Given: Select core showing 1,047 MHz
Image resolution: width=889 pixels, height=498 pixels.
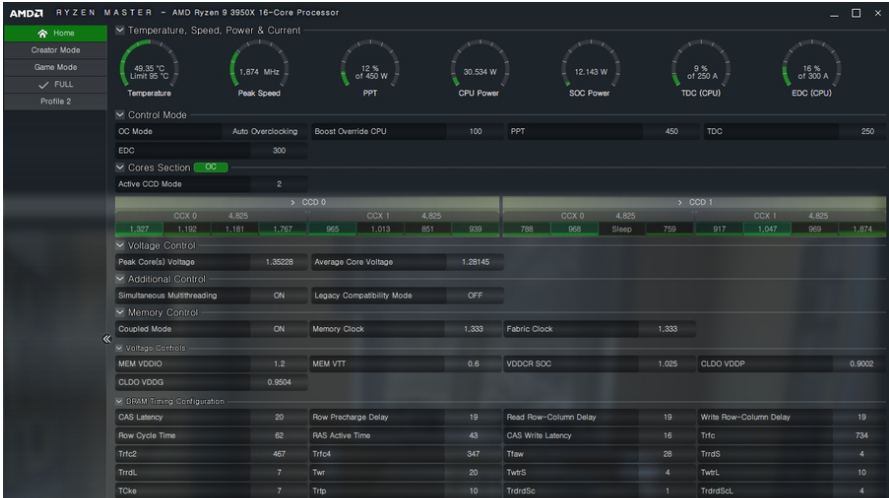Looking at the screenshot, I should [x=767, y=229].
